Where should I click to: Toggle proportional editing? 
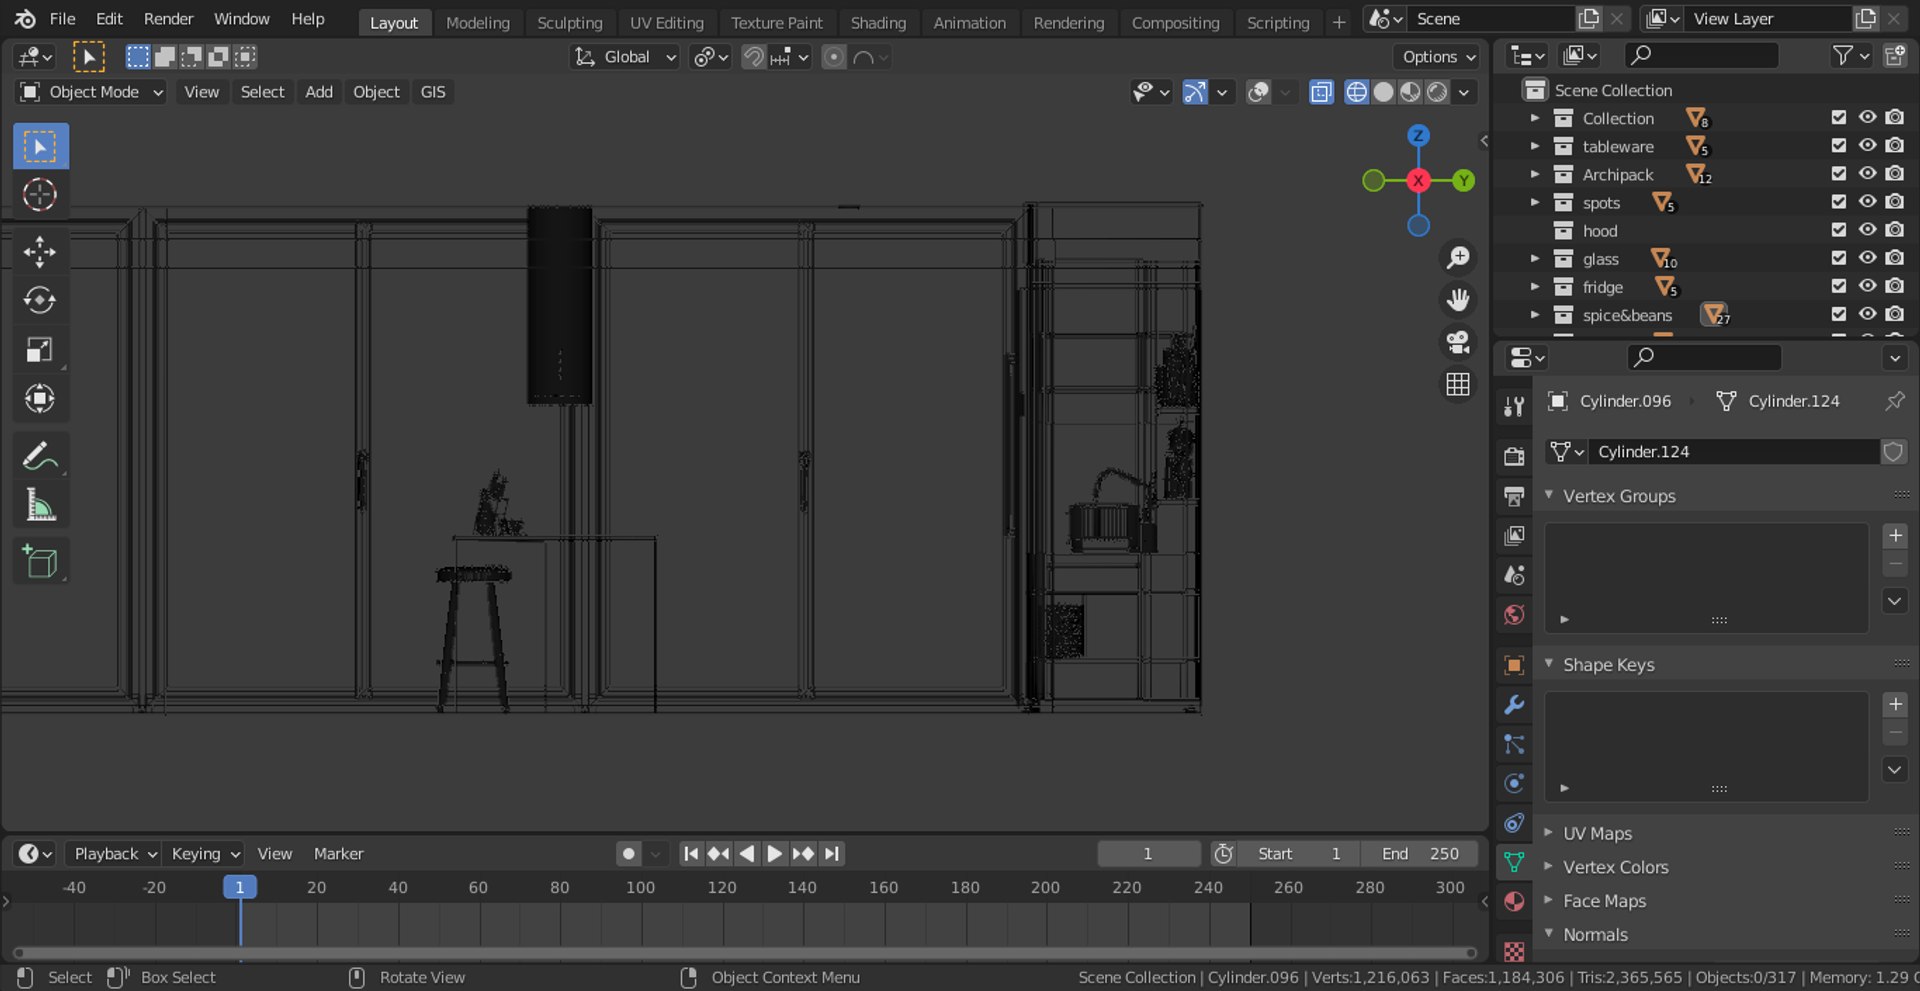[834, 57]
